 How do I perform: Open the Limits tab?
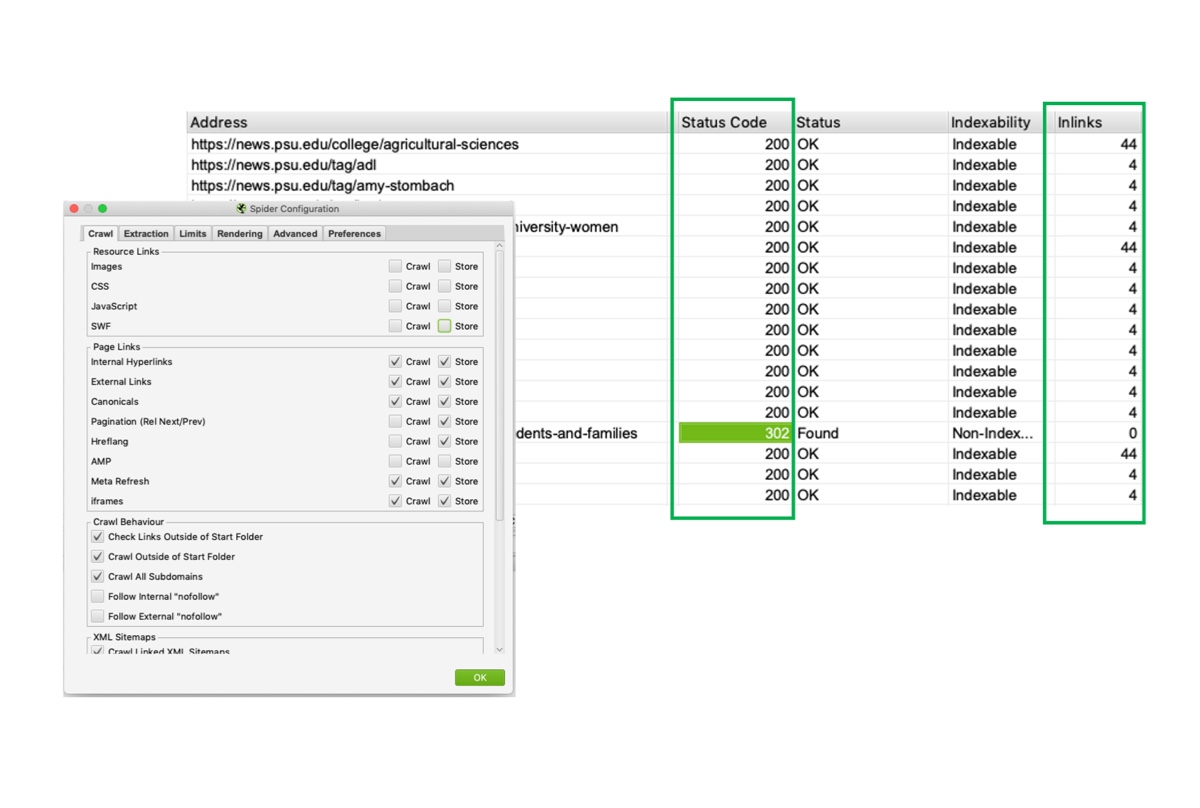click(x=193, y=234)
